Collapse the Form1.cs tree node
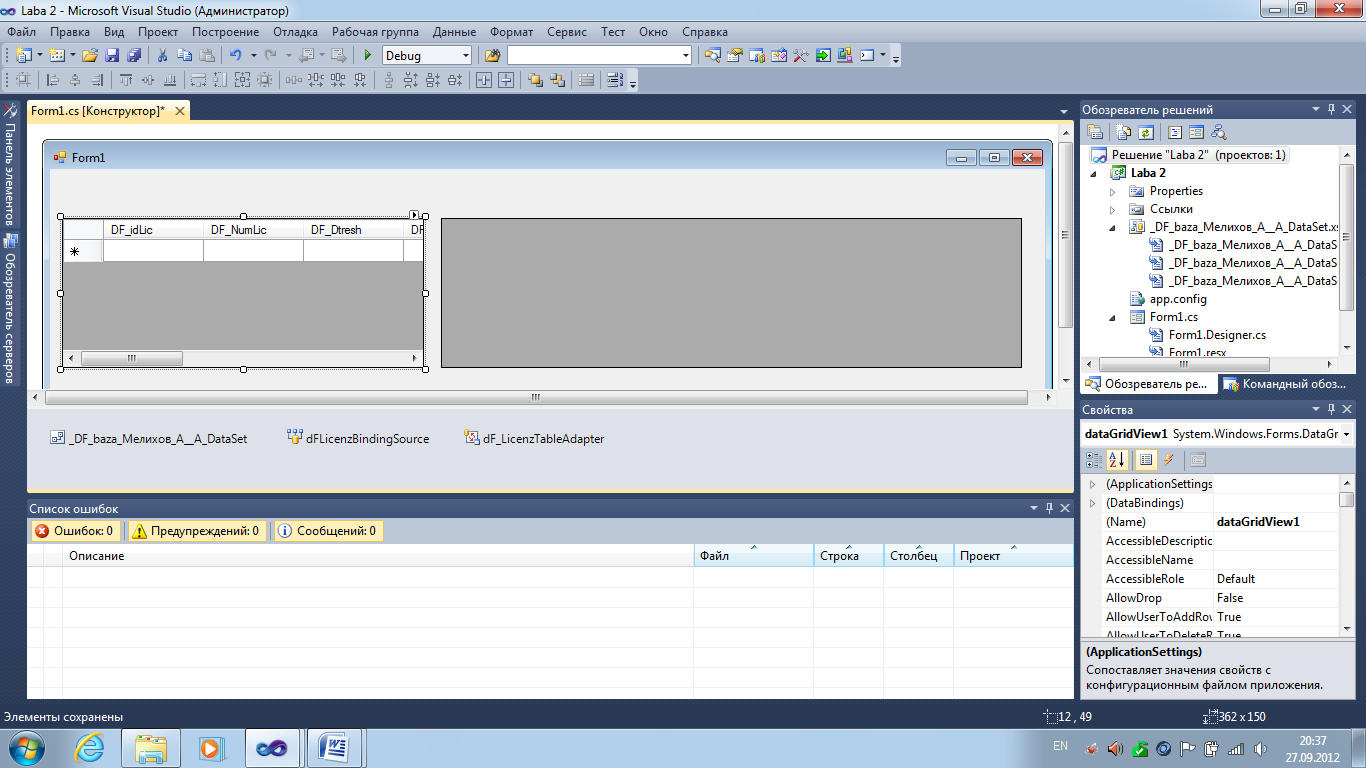 point(1112,317)
